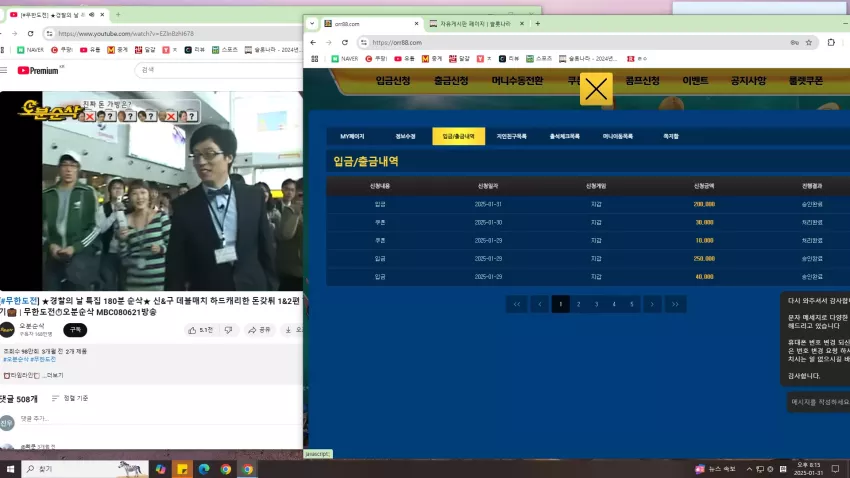Click the YouTube search box

pyautogui.click(x=217, y=70)
